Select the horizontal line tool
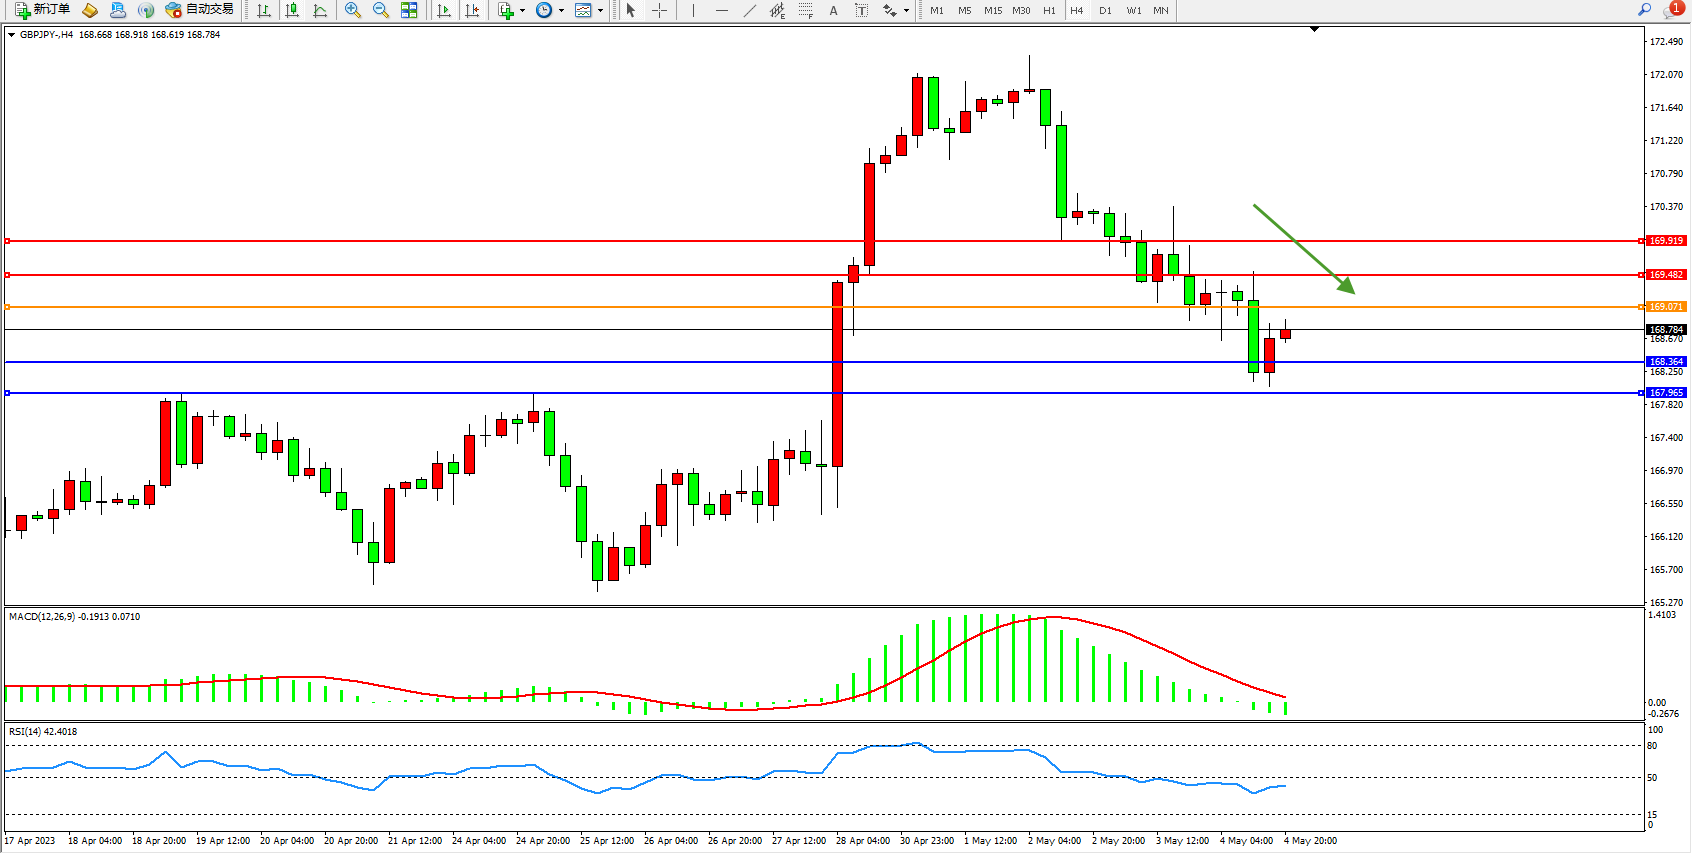The height and width of the screenshot is (854, 1692). pos(721,10)
